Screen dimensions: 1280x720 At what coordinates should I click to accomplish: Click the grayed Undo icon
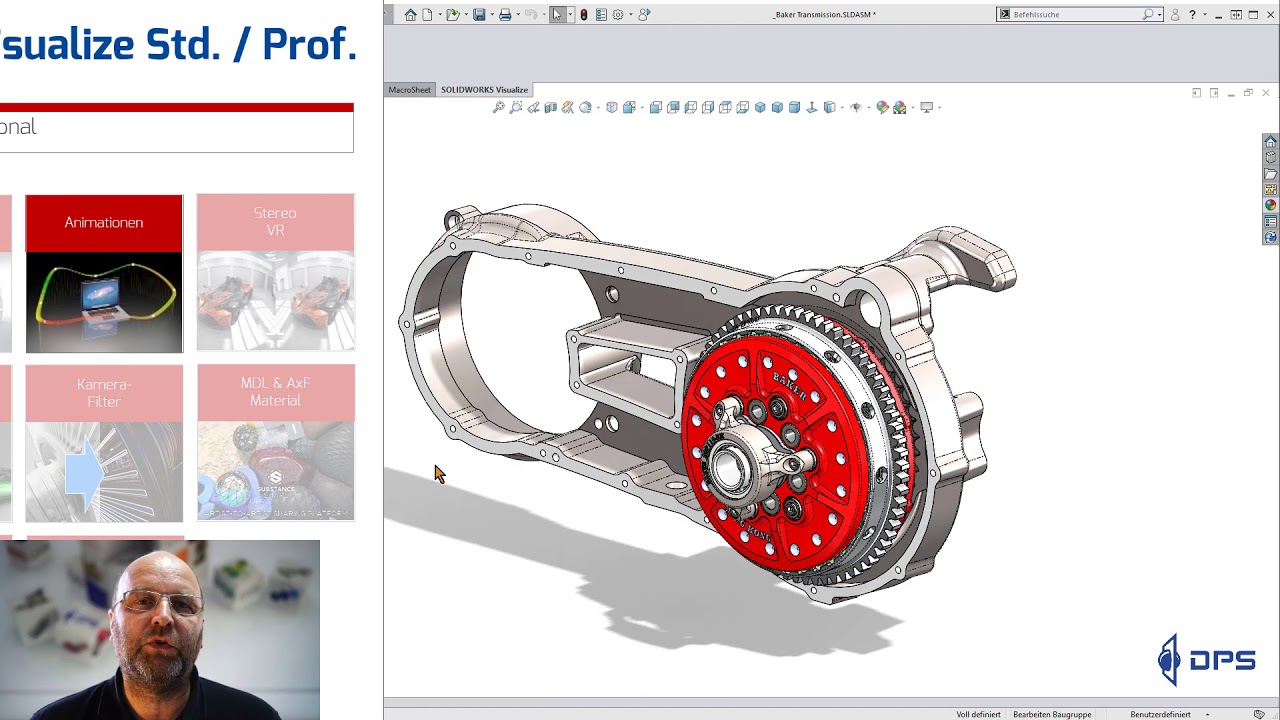pos(531,15)
